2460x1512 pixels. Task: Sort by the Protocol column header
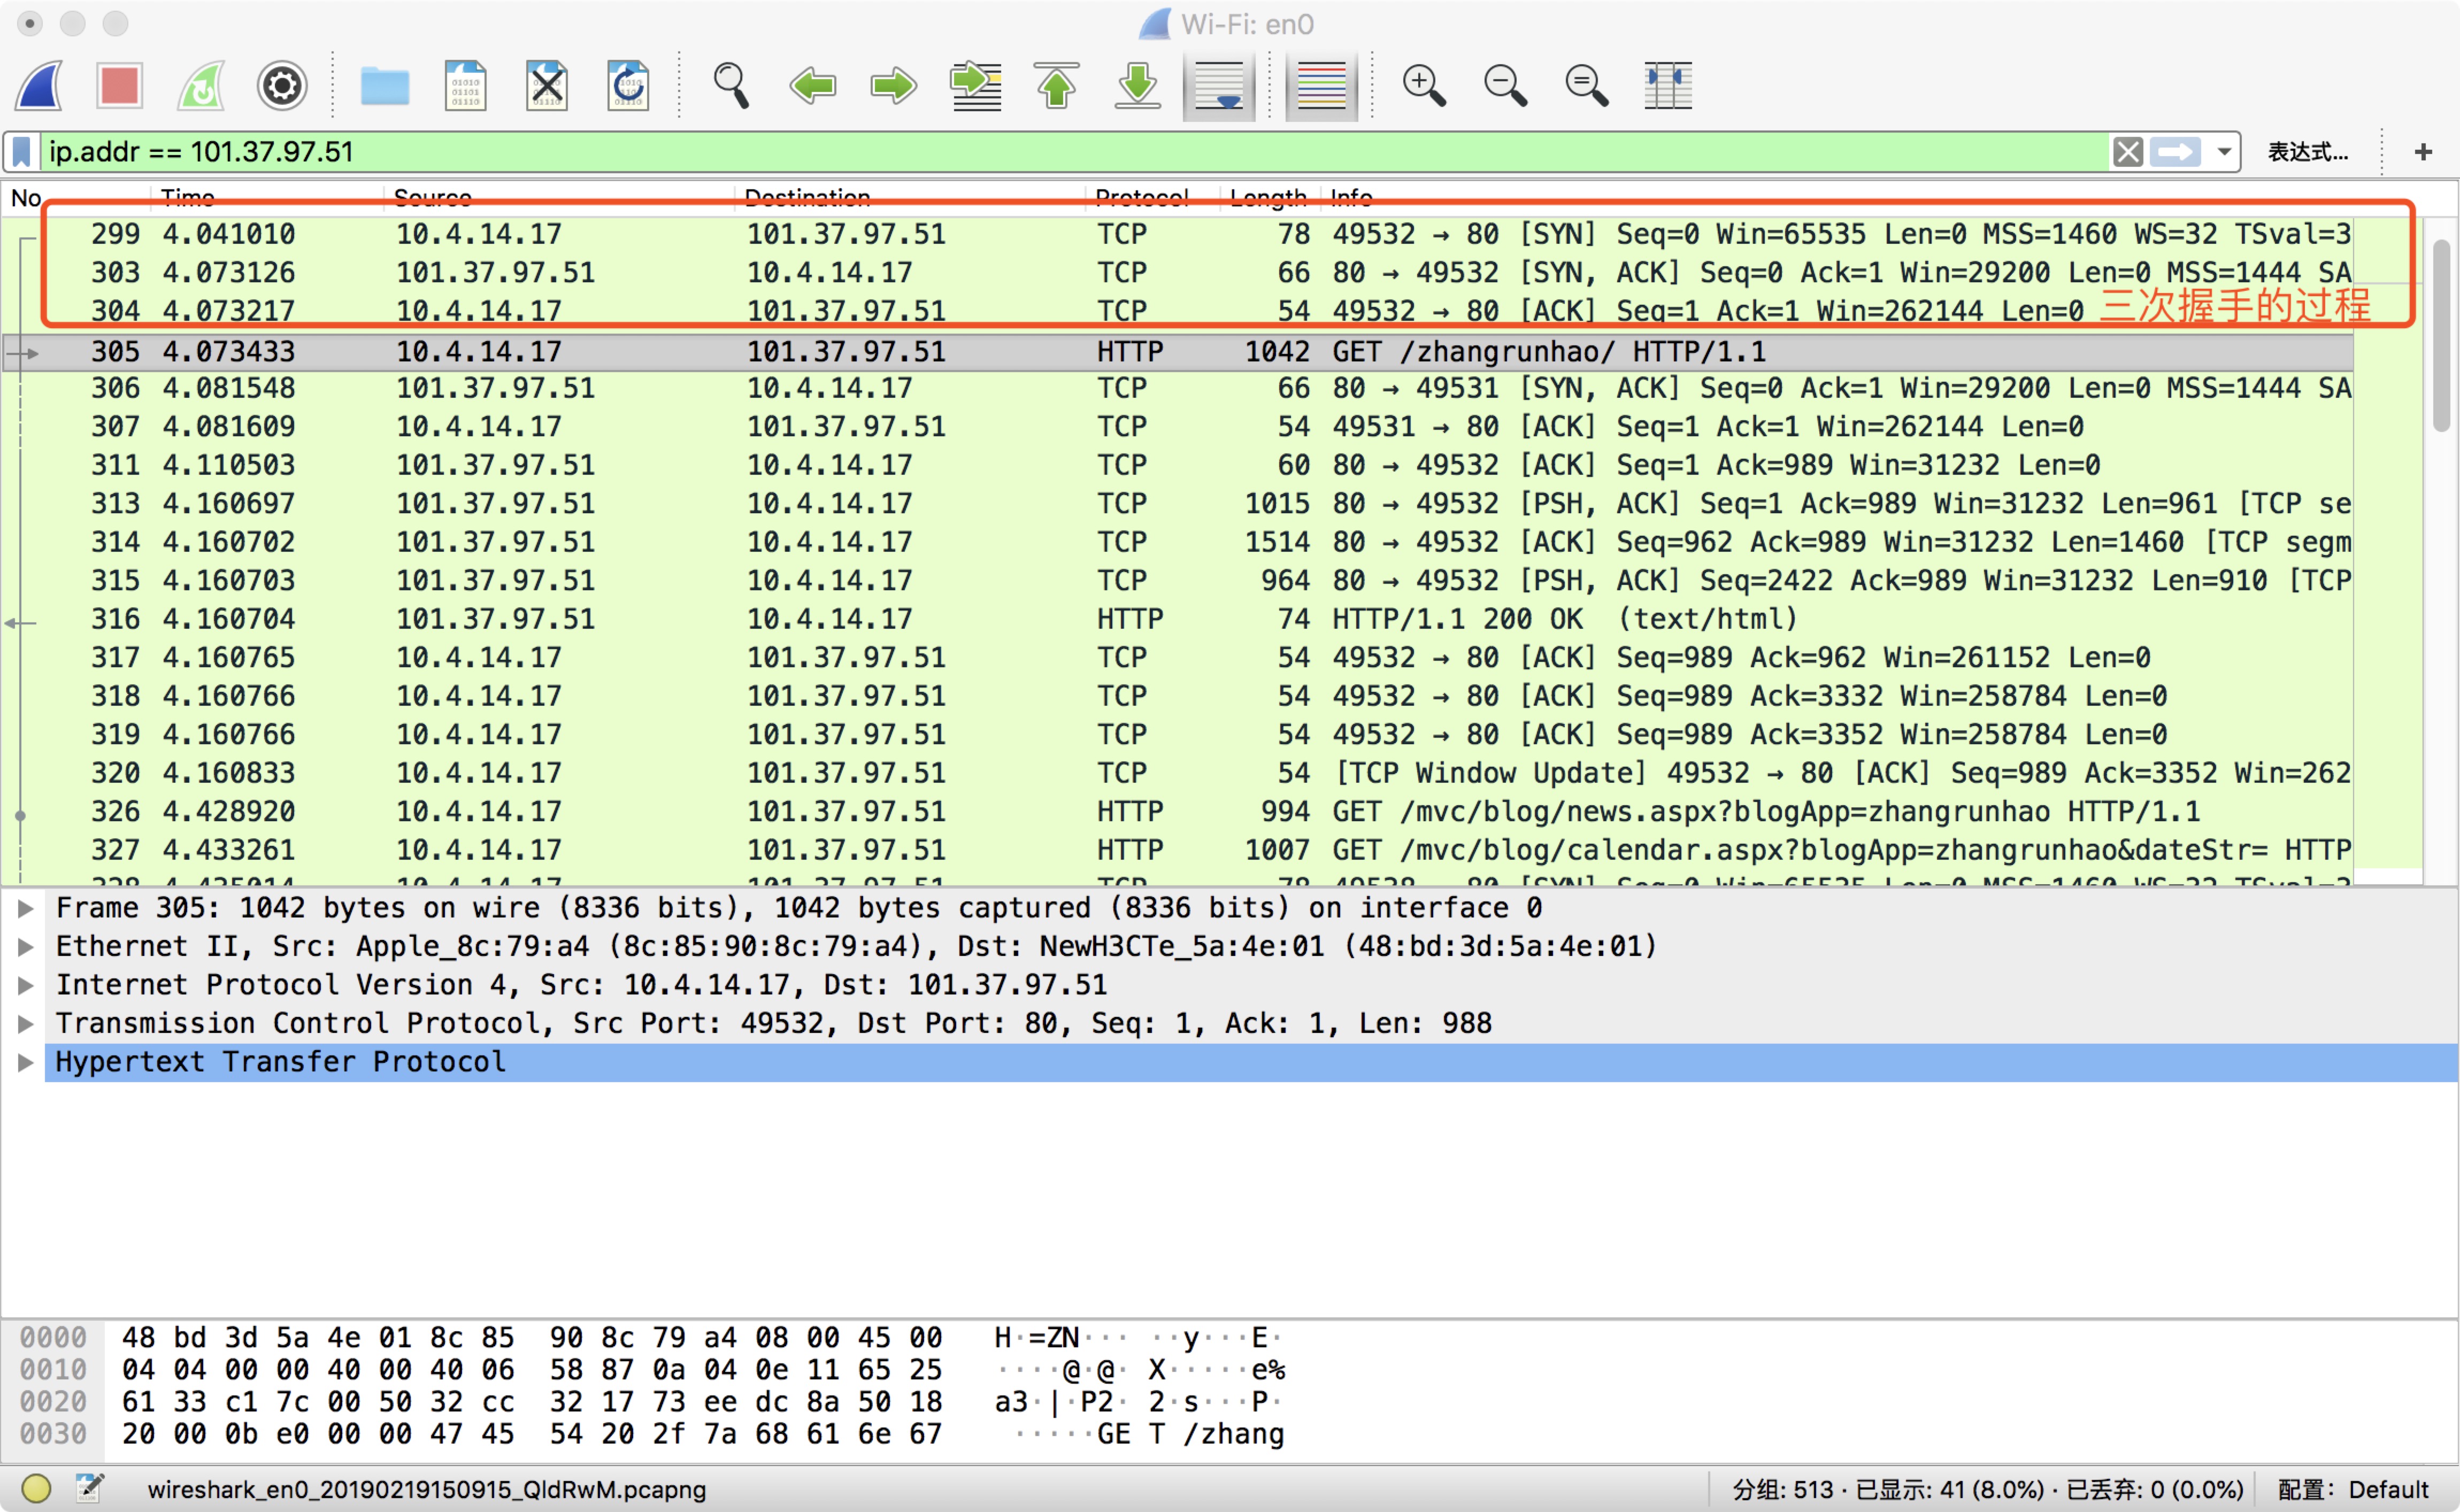[1152, 197]
